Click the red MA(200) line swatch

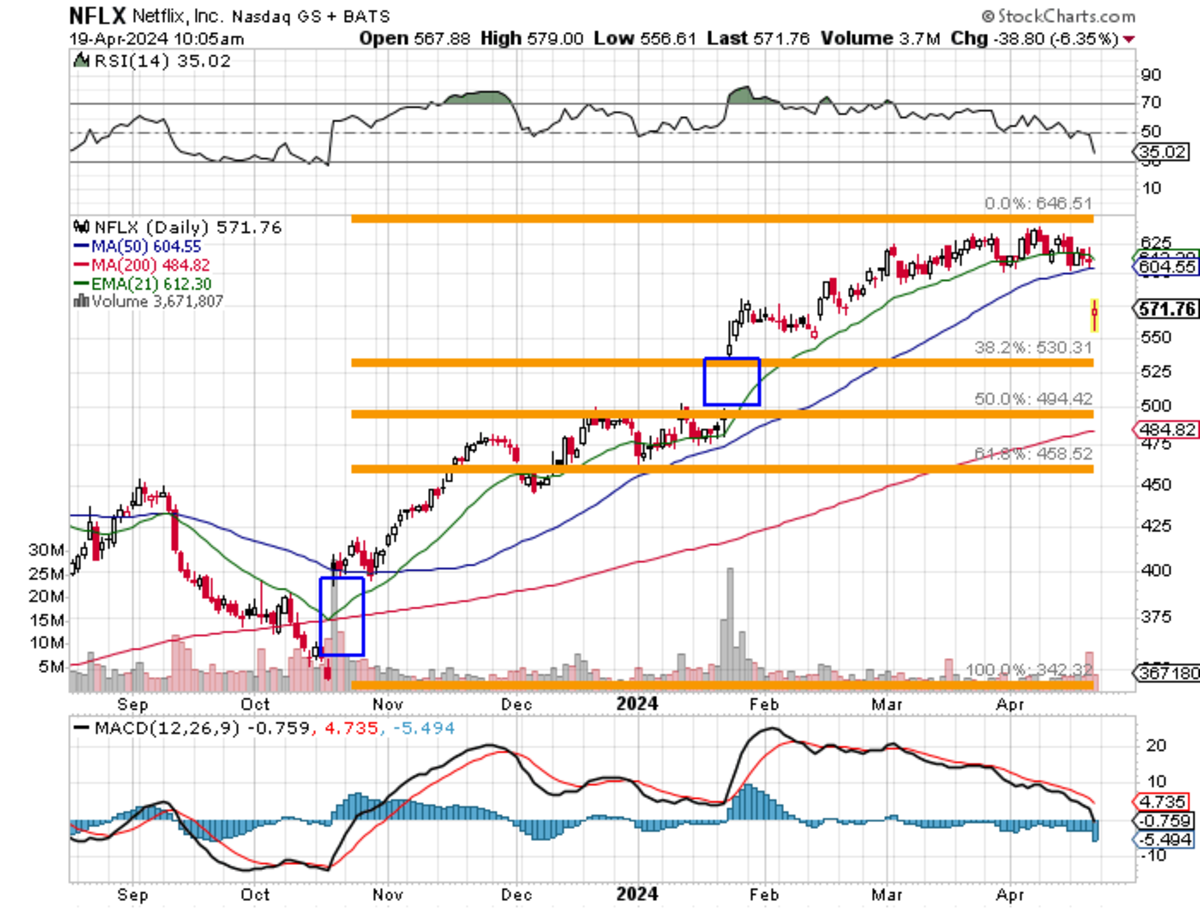[83, 262]
